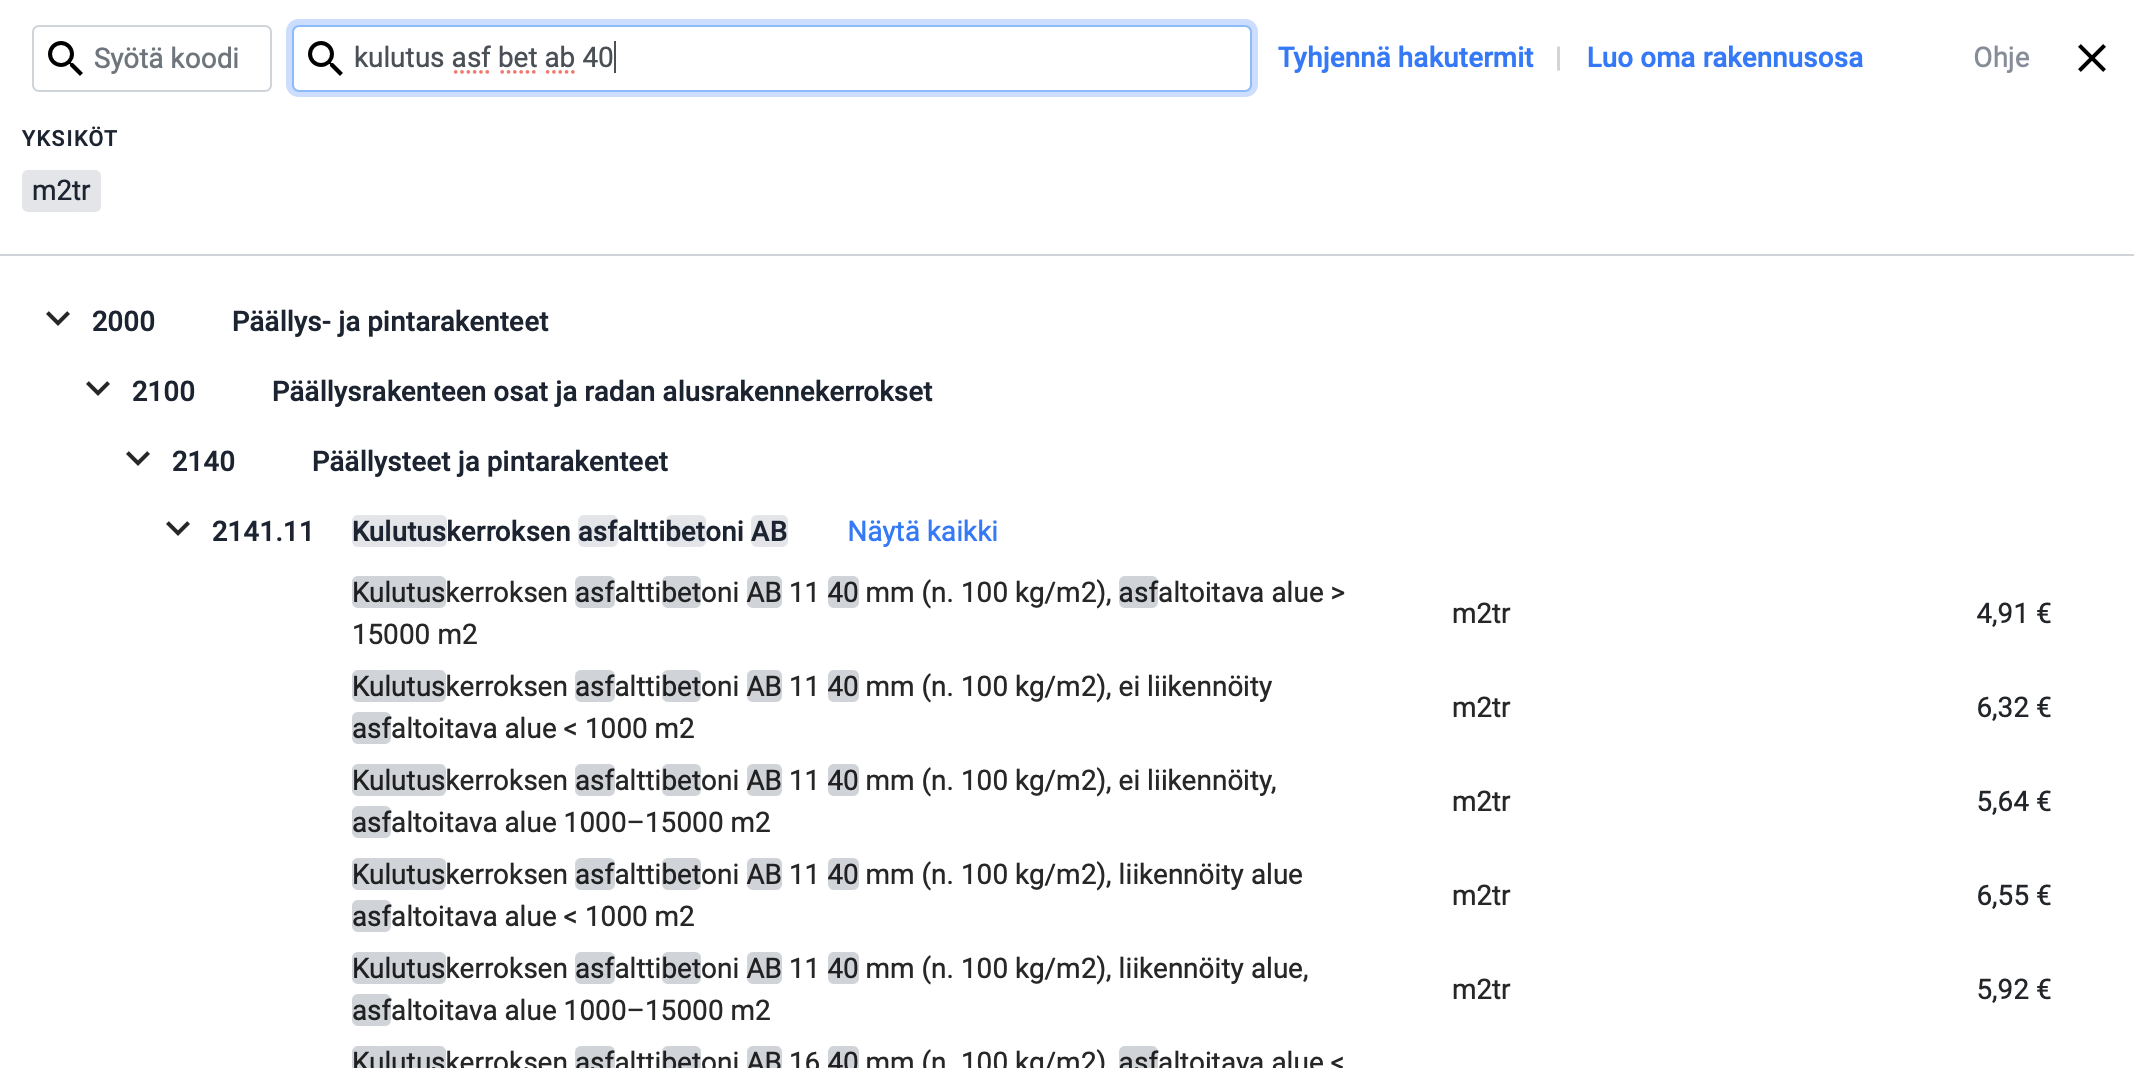This screenshot has width=2134, height=1068.
Task: Click the code number 2000
Action: [123, 321]
